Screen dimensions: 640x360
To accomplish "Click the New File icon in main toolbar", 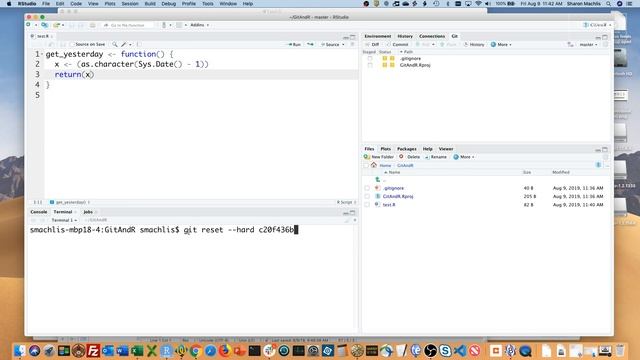I will [29, 25].
